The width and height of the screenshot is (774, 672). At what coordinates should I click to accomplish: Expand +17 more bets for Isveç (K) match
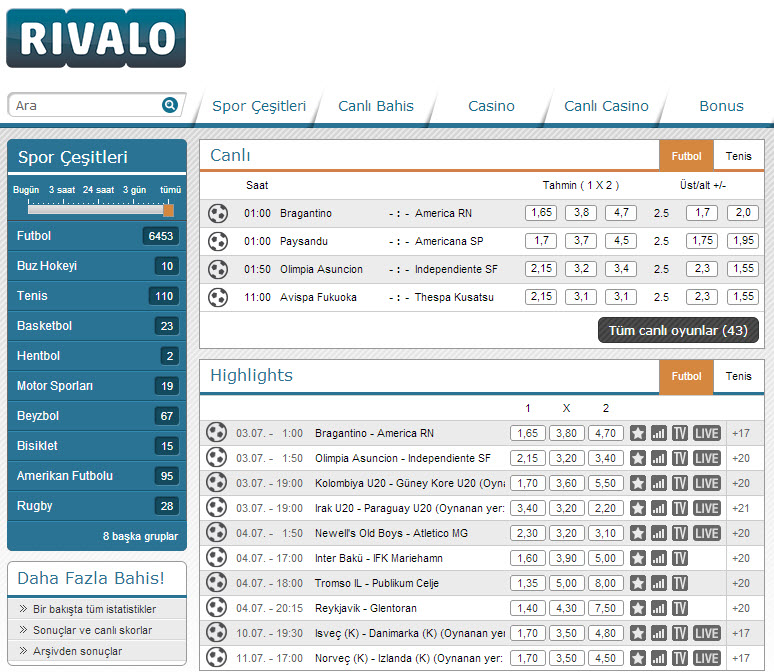[x=740, y=633]
